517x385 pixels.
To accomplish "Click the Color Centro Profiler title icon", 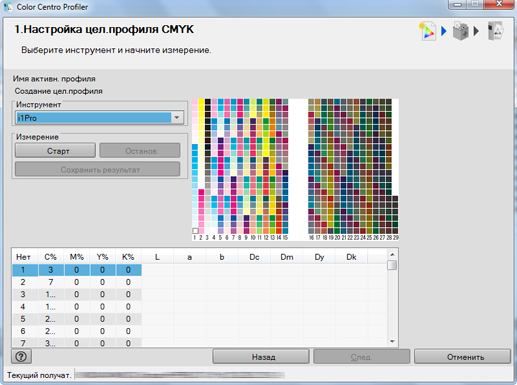I will click(8, 7).
